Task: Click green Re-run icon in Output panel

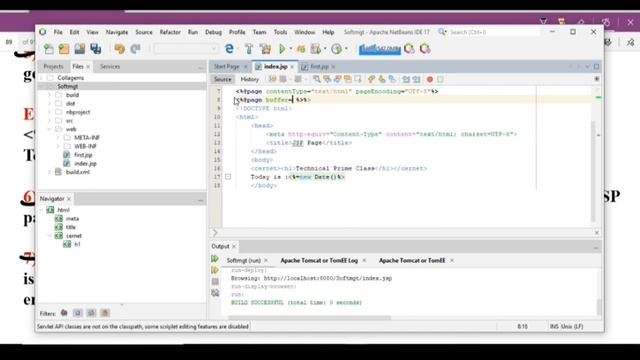Action: (x=215, y=259)
